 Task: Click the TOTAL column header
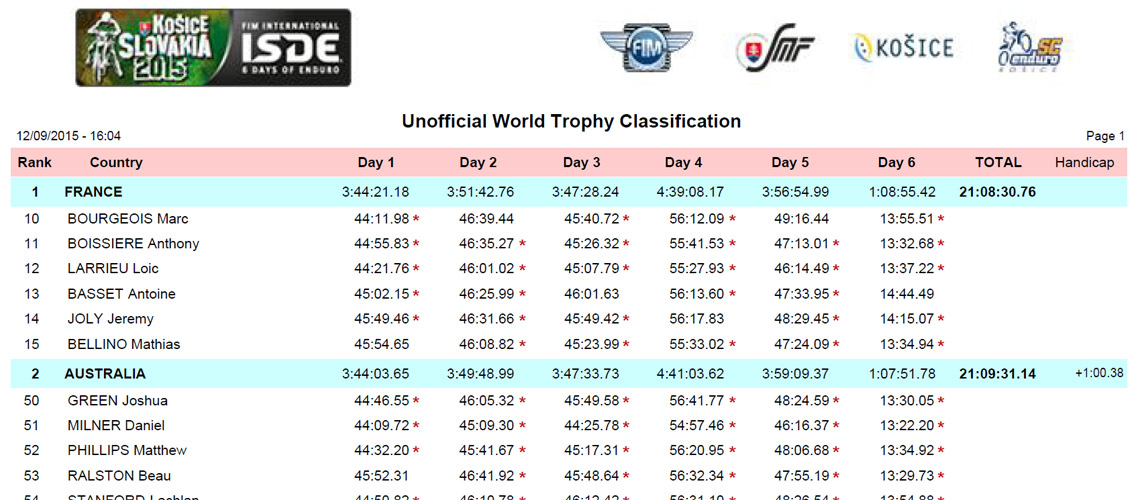click(998, 162)
